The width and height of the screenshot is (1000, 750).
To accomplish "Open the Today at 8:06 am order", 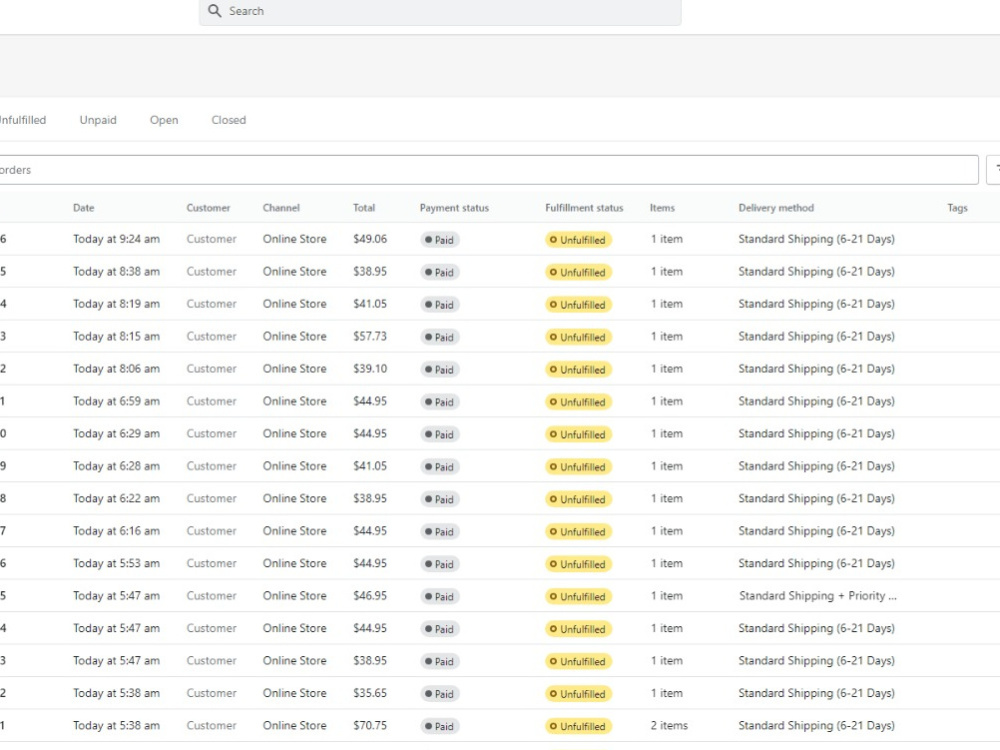I will [x=117, y=369].
